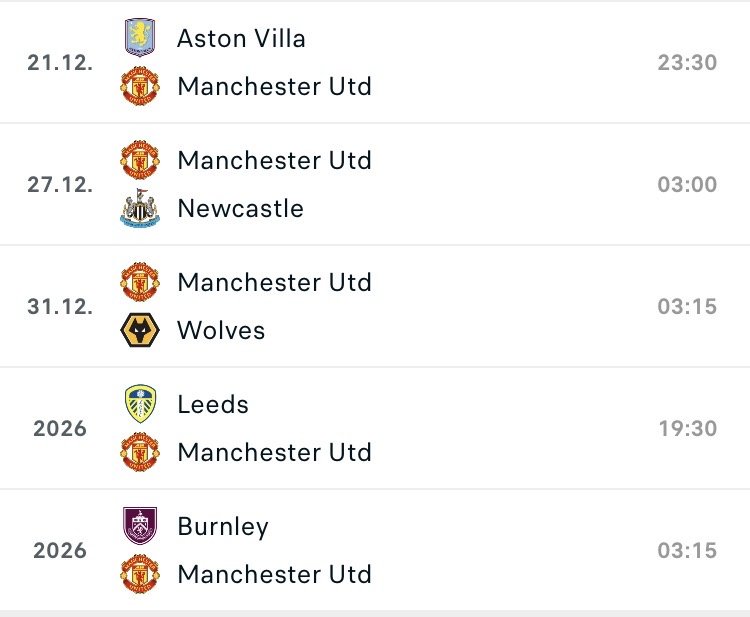The width and height of the screenshot is (750, 617).
Task: Open the Burnley team name
Action: pyautogui.click(x=223, y=526)
